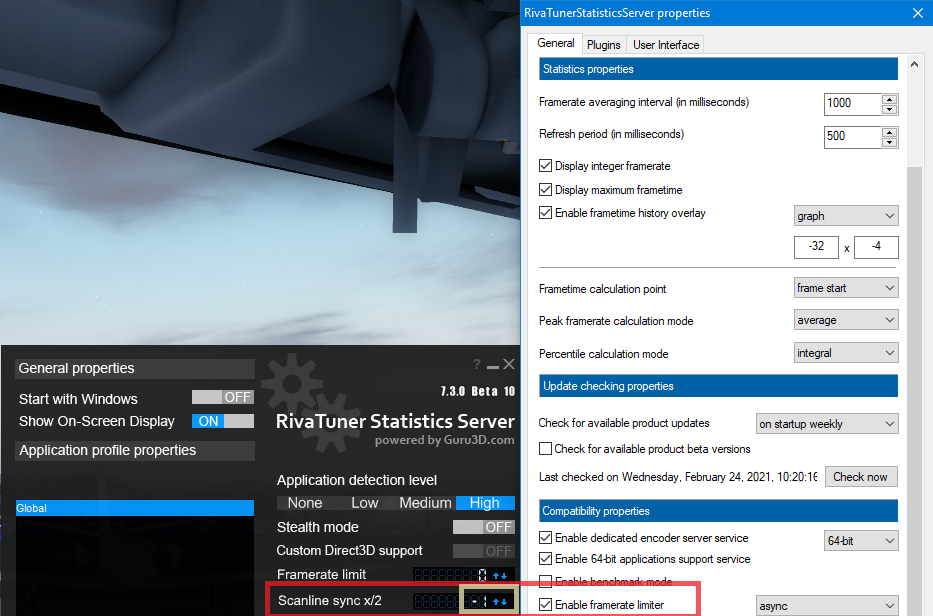Click Scanline sync x/2 up/down arrows
The image size is (933, 616).
500,602
